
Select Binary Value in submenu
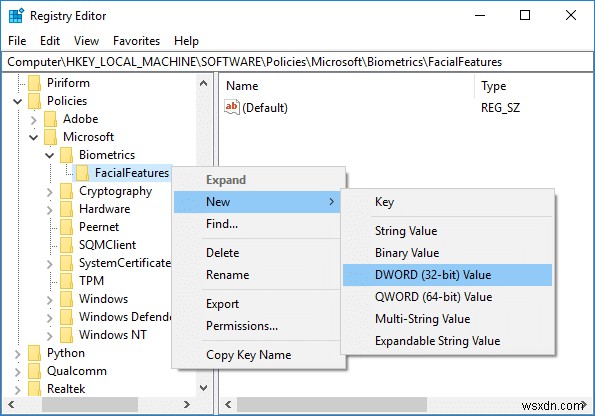click(x=447, y=253)
